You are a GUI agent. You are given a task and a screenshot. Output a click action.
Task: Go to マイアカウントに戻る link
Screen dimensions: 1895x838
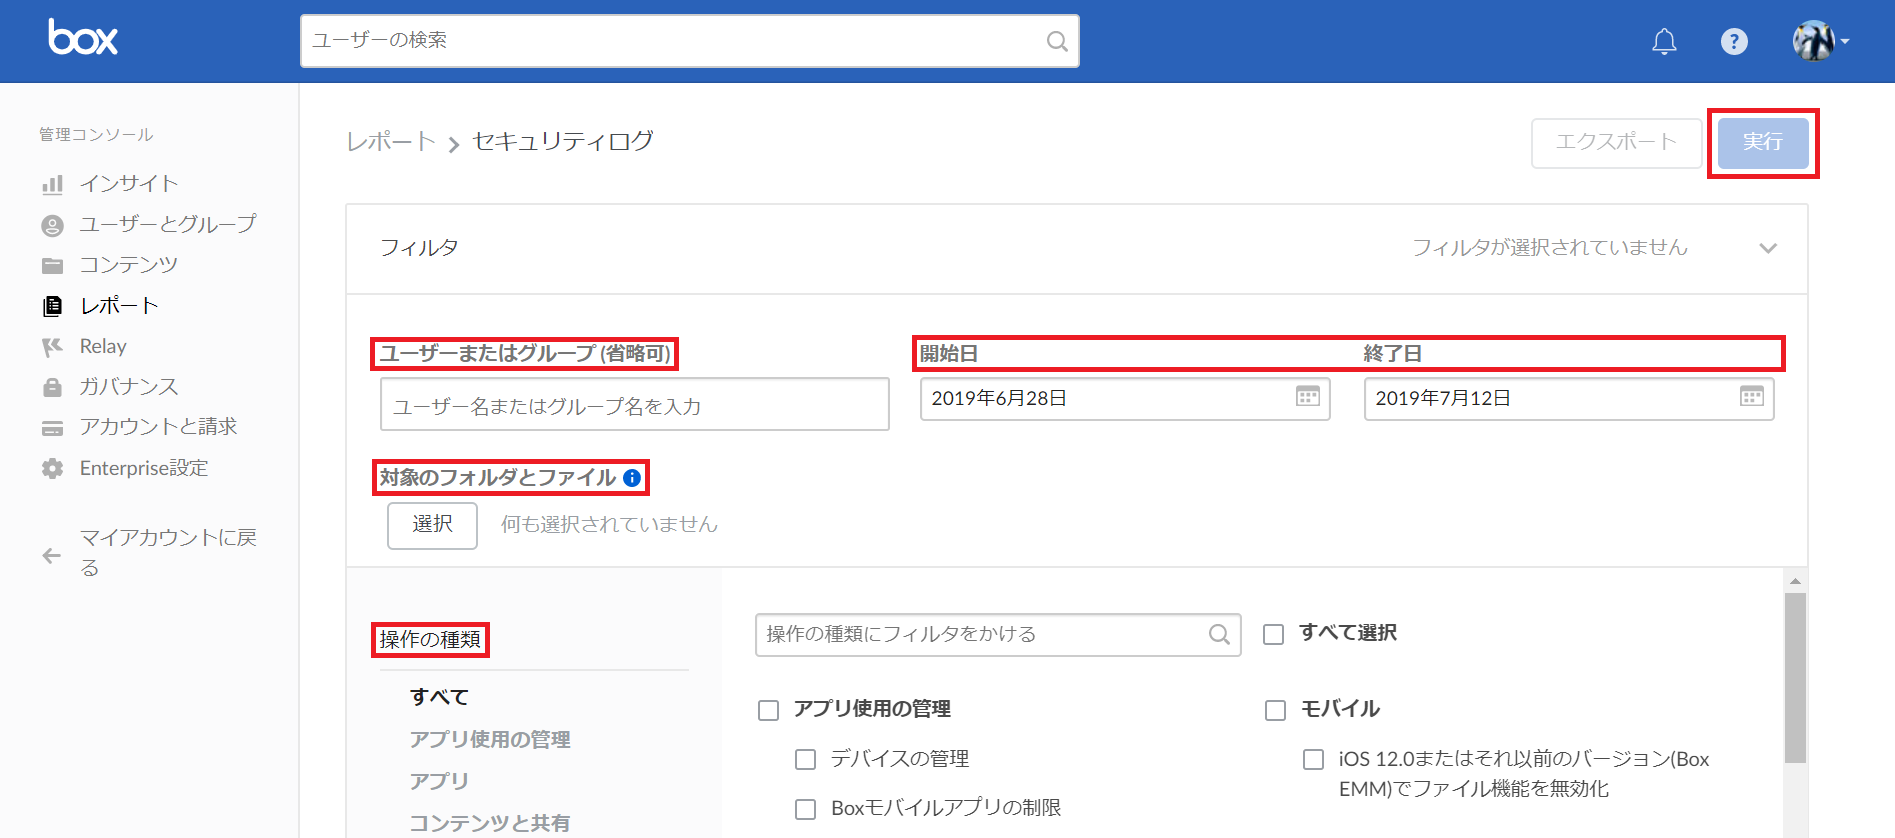click(168, 552)
